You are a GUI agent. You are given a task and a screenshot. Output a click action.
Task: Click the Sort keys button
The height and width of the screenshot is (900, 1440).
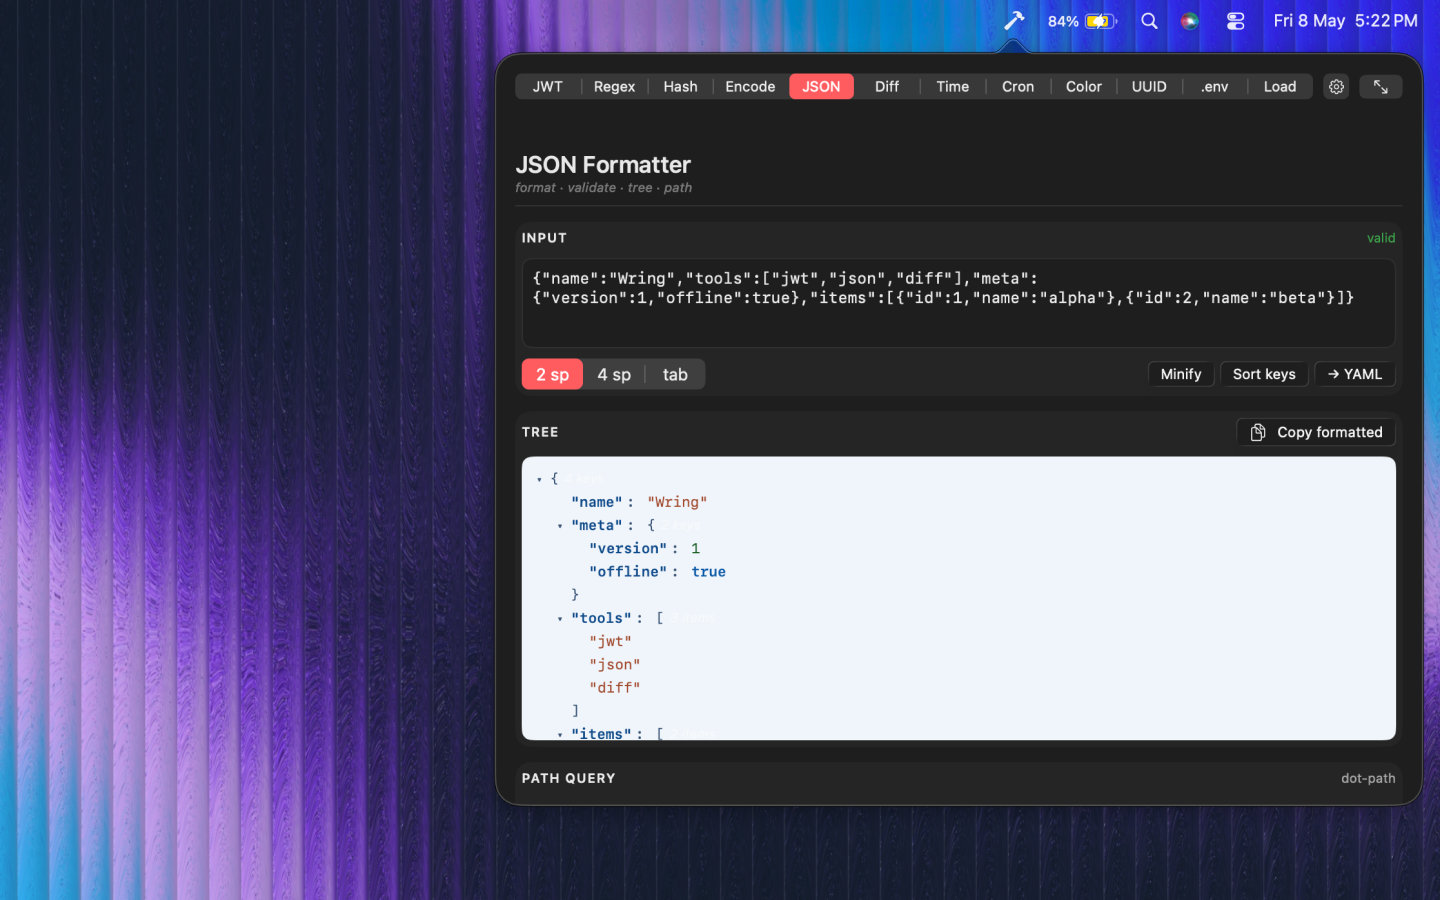point(1264,374)
